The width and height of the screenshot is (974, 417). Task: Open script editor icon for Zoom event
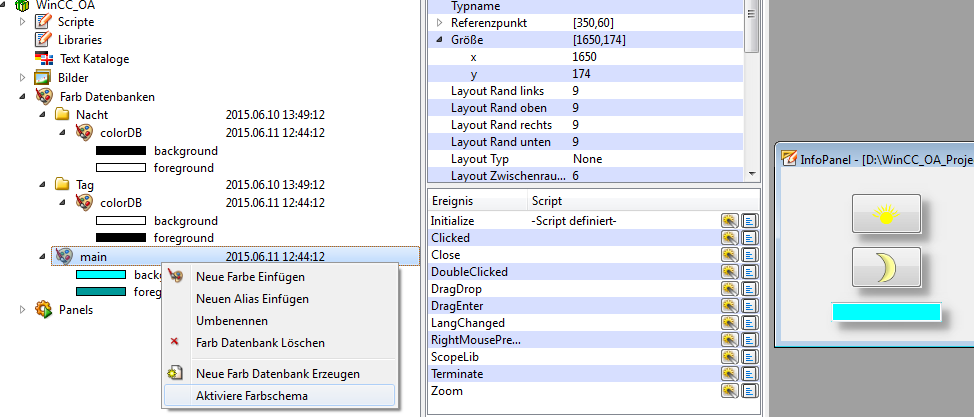coord(750,391)
